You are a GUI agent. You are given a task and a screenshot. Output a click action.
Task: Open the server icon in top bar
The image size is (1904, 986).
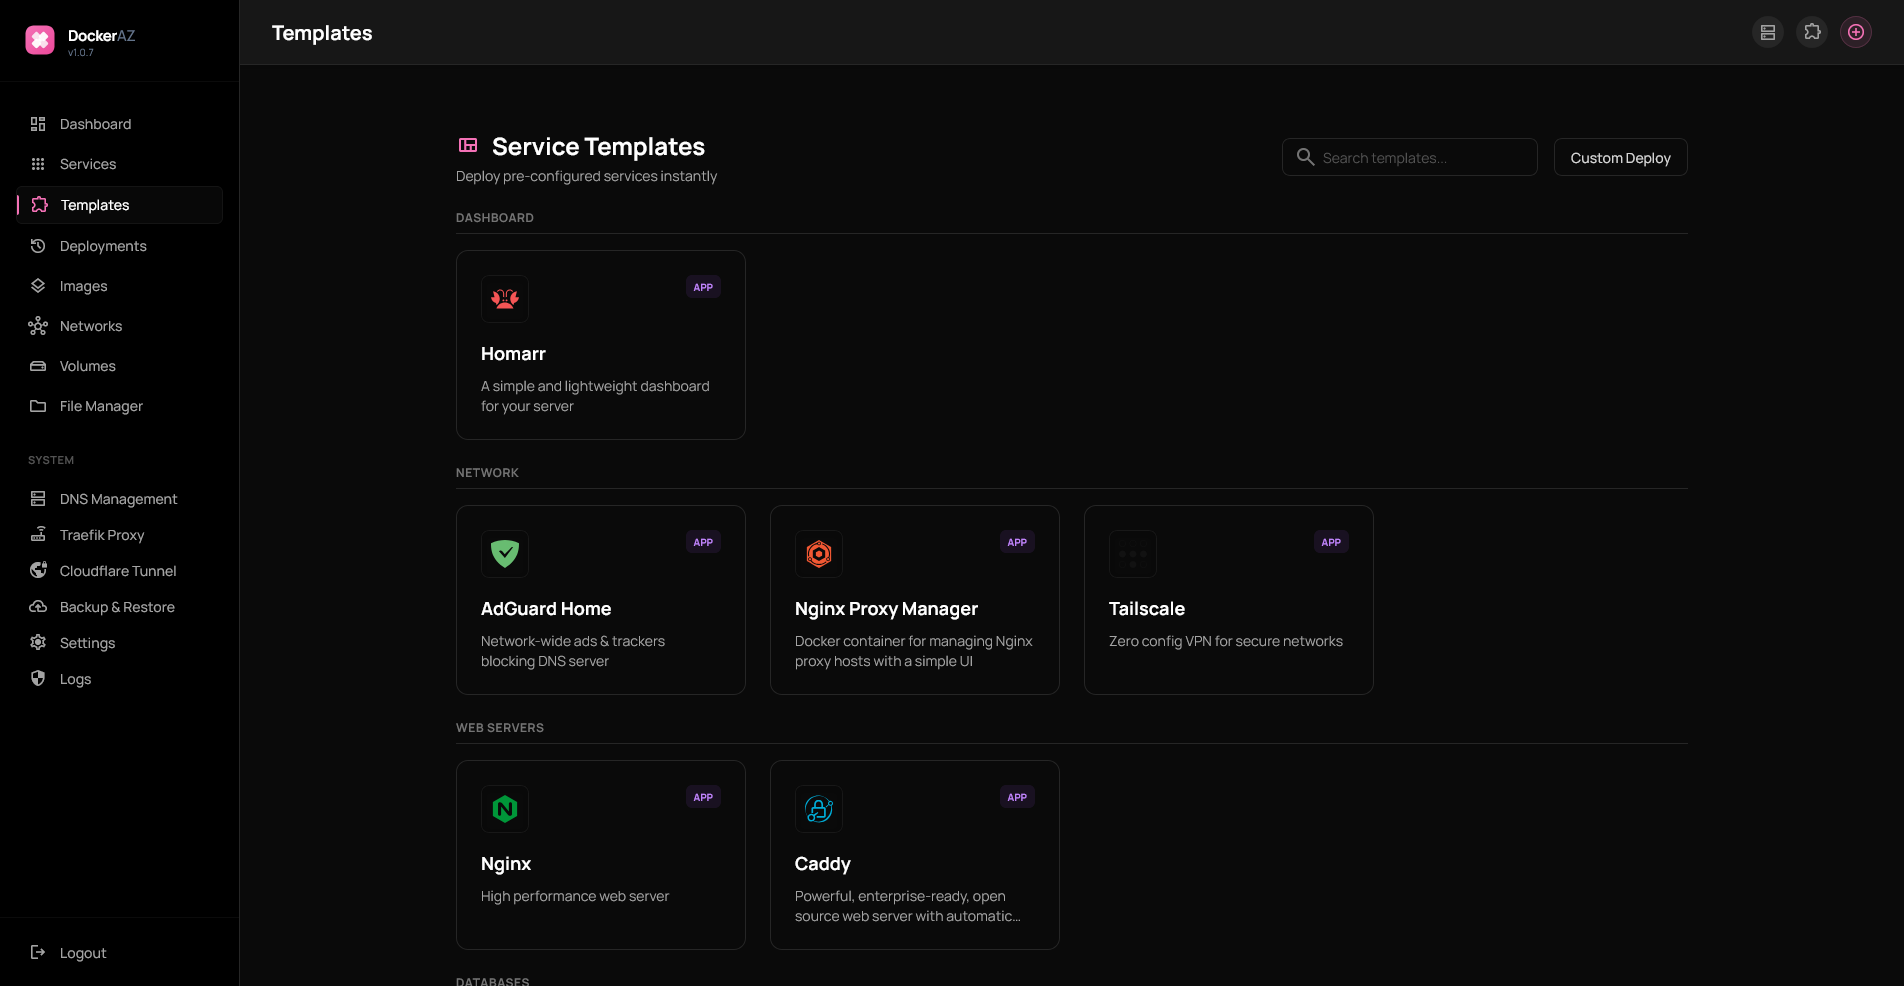[x=1768, y=33]
